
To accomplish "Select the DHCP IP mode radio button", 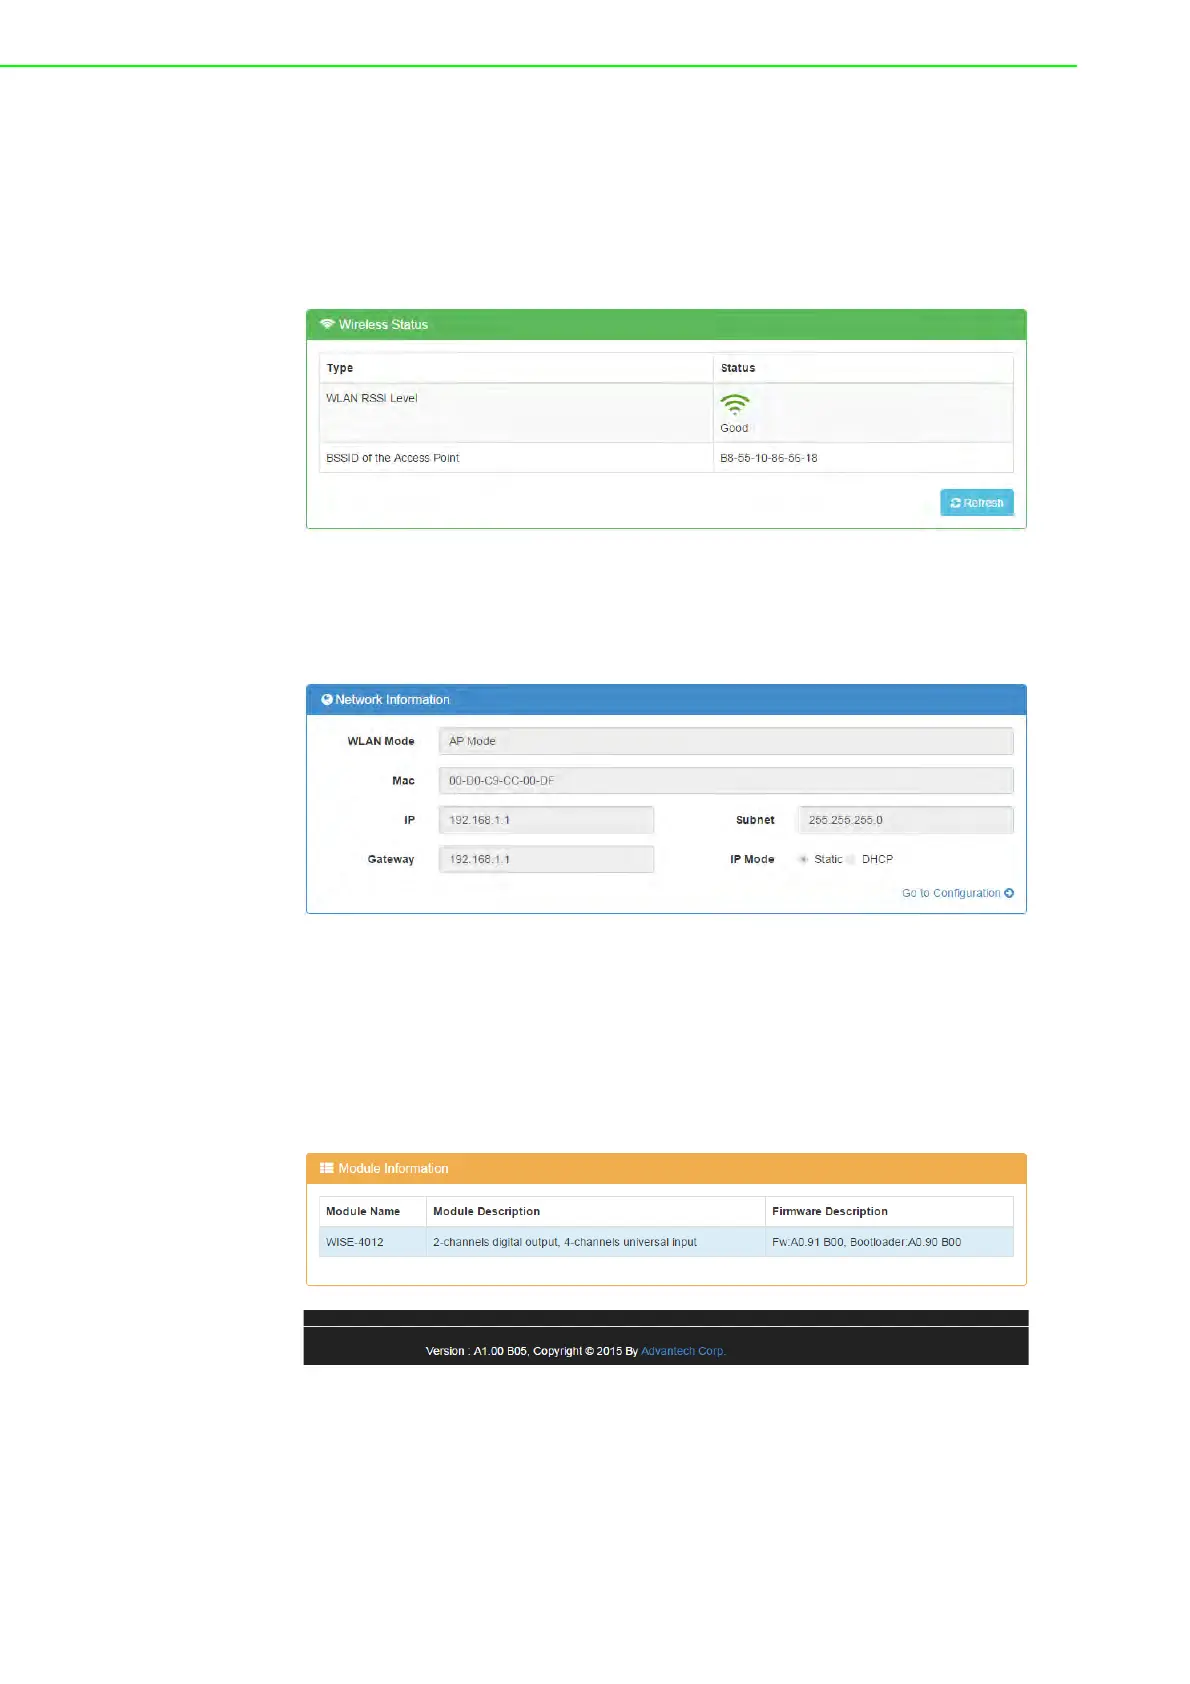I will [851, 859].
